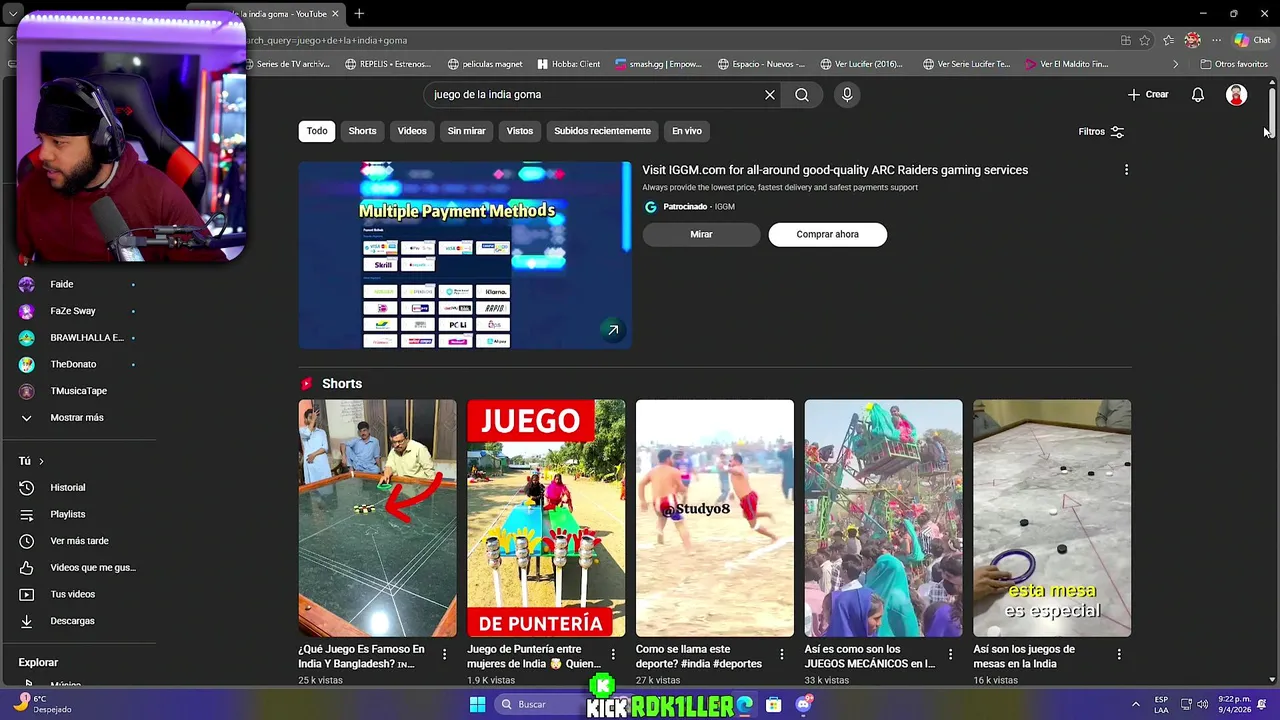Click the YouTube search input field
1280x720 pixels.
594,95
